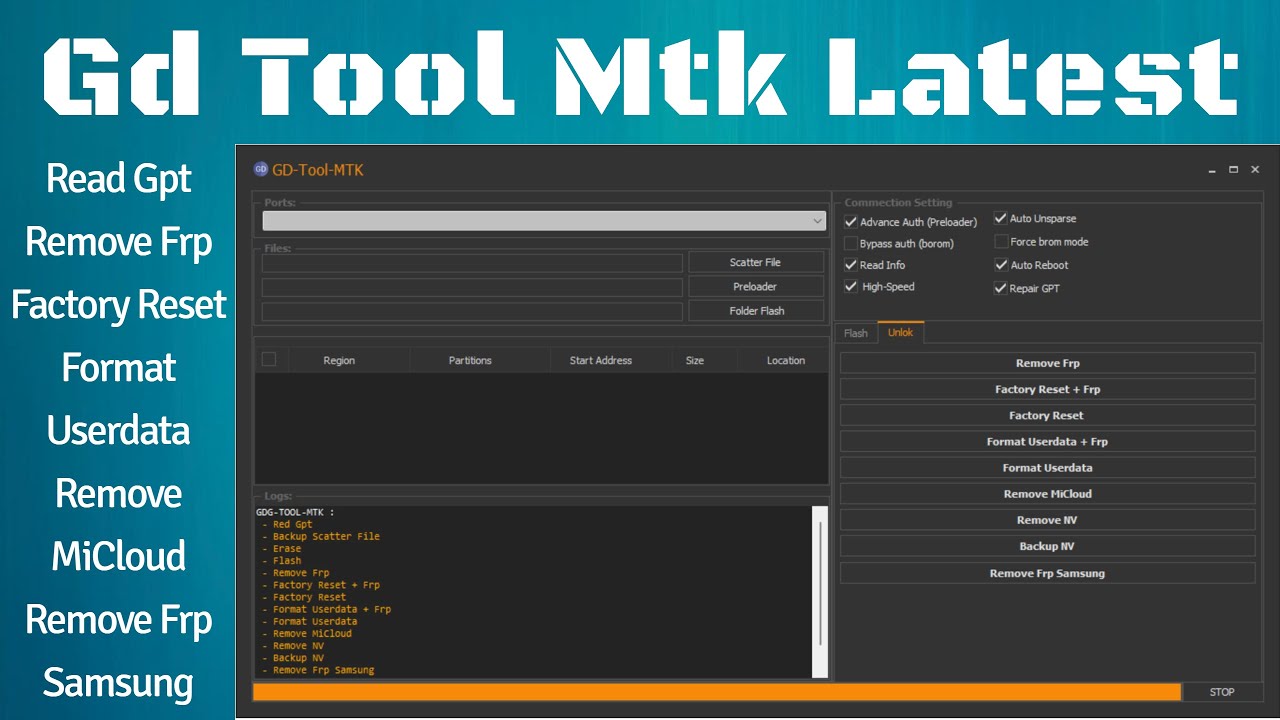Click the 'GDG-TOOL-MTK :' log header
The image size is (1280, 720).
click(x=295, y=512)
